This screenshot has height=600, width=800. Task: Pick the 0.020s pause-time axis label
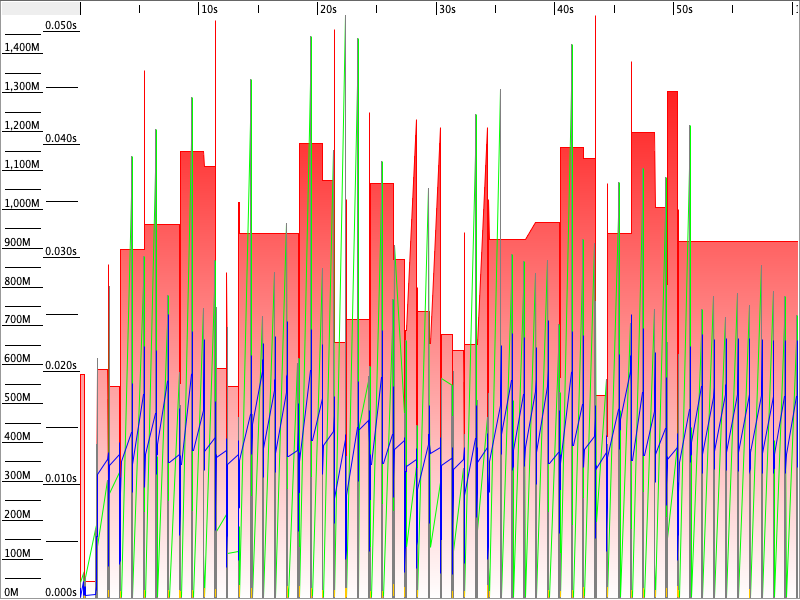tap(61, 365)
